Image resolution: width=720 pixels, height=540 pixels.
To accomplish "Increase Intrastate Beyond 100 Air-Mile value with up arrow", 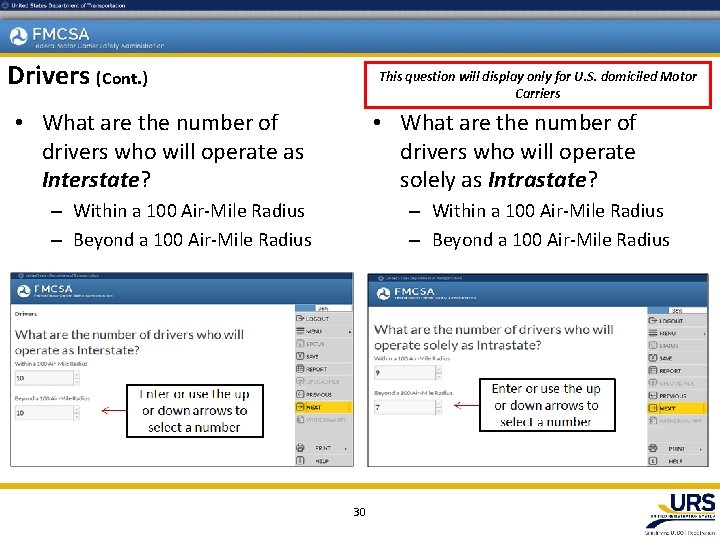I will tap(439, 404).
